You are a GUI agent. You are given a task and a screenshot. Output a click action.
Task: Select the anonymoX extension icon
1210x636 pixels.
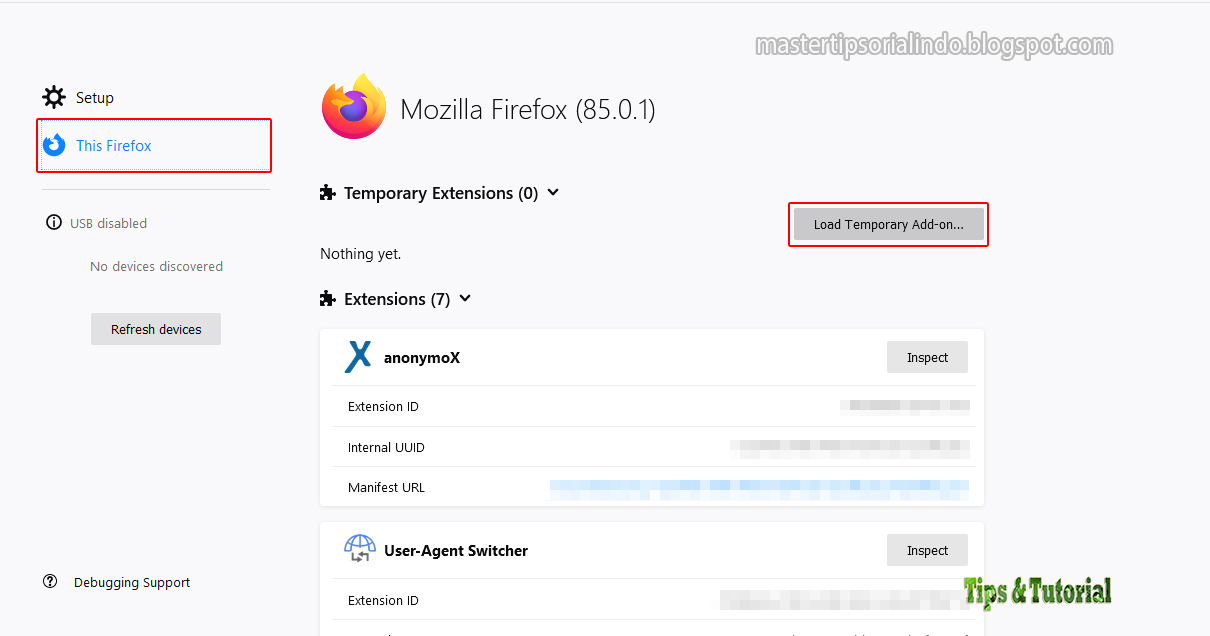click(358, 357)
